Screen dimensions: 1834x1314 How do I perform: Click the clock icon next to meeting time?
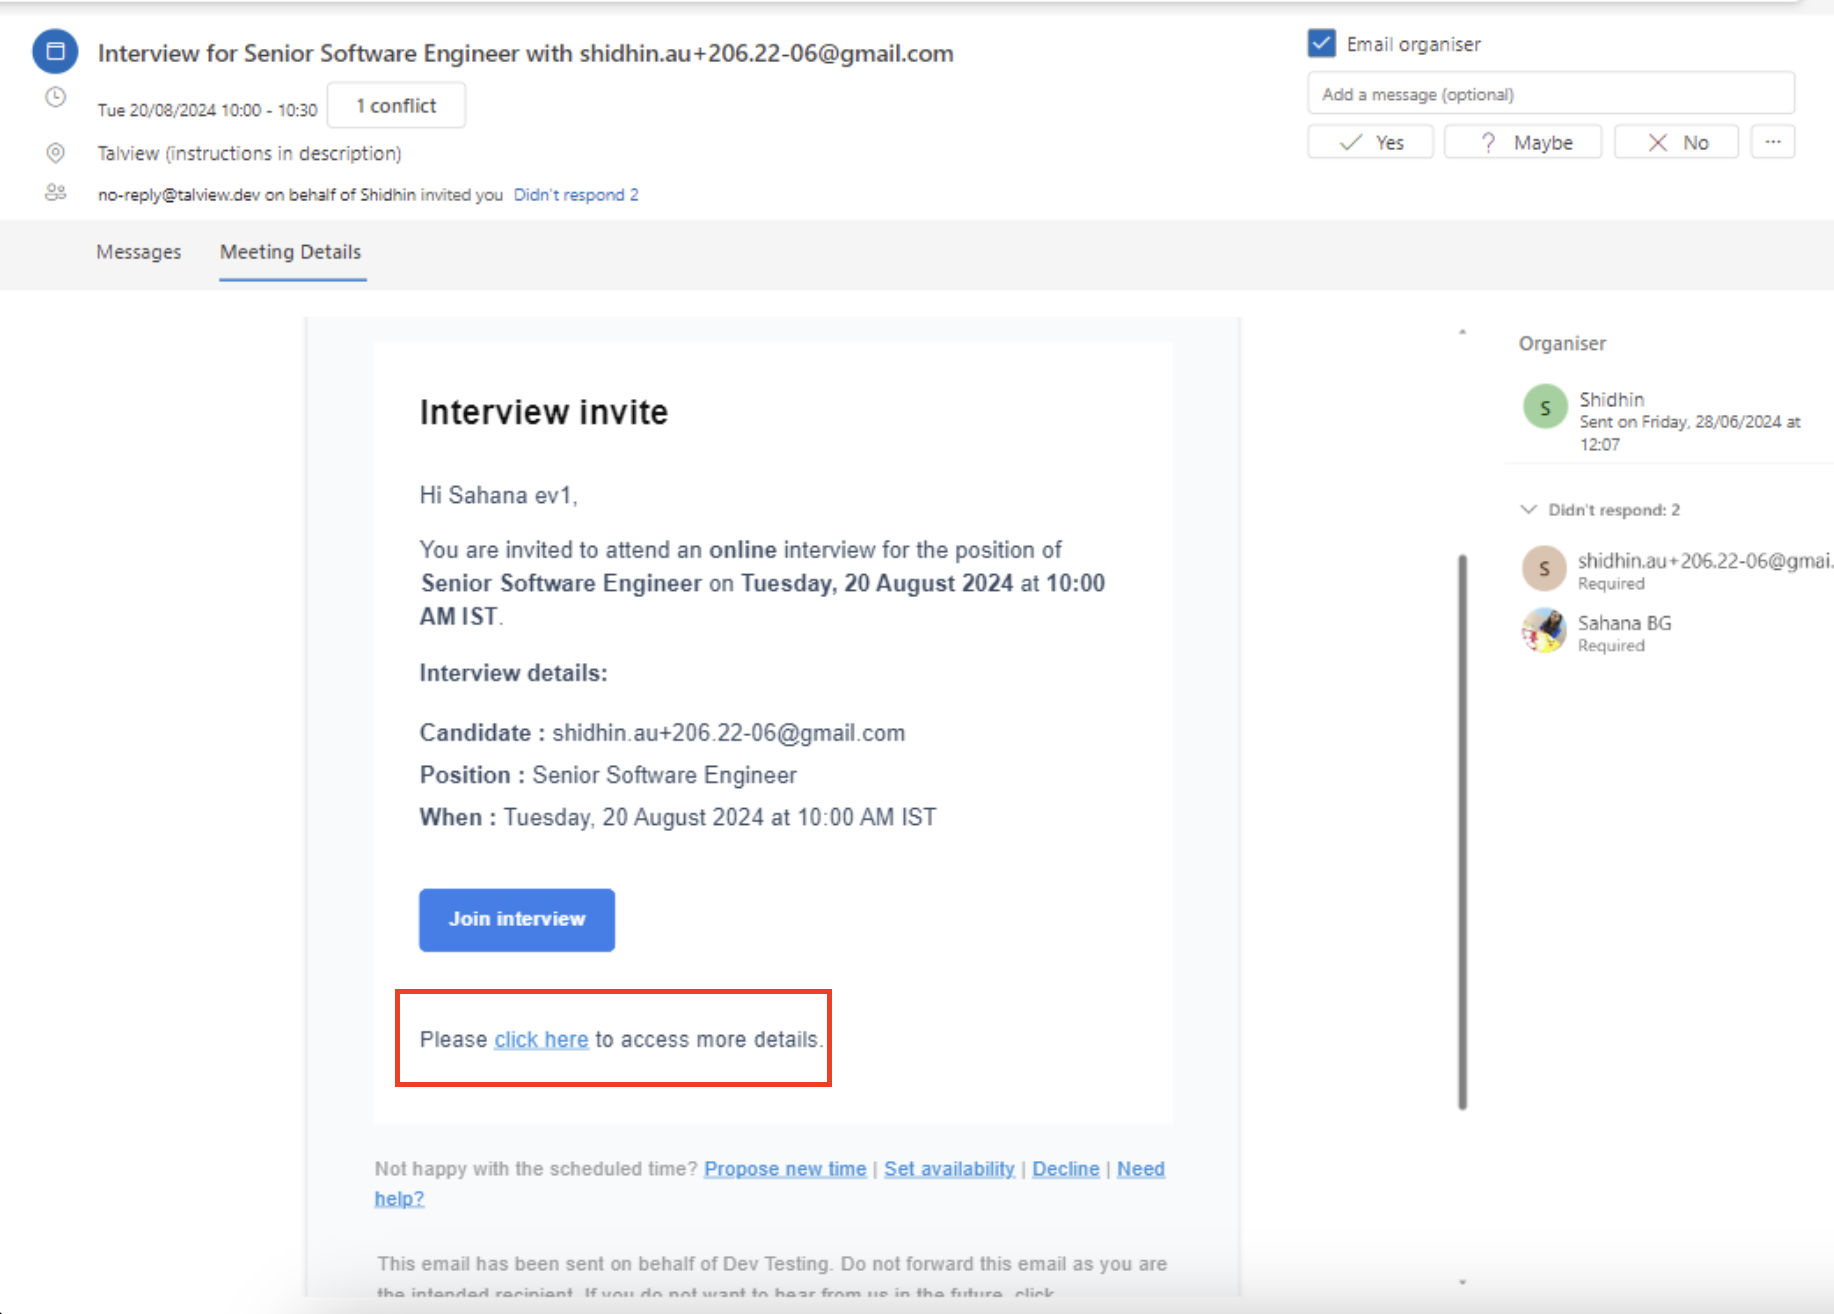[55, 97]
